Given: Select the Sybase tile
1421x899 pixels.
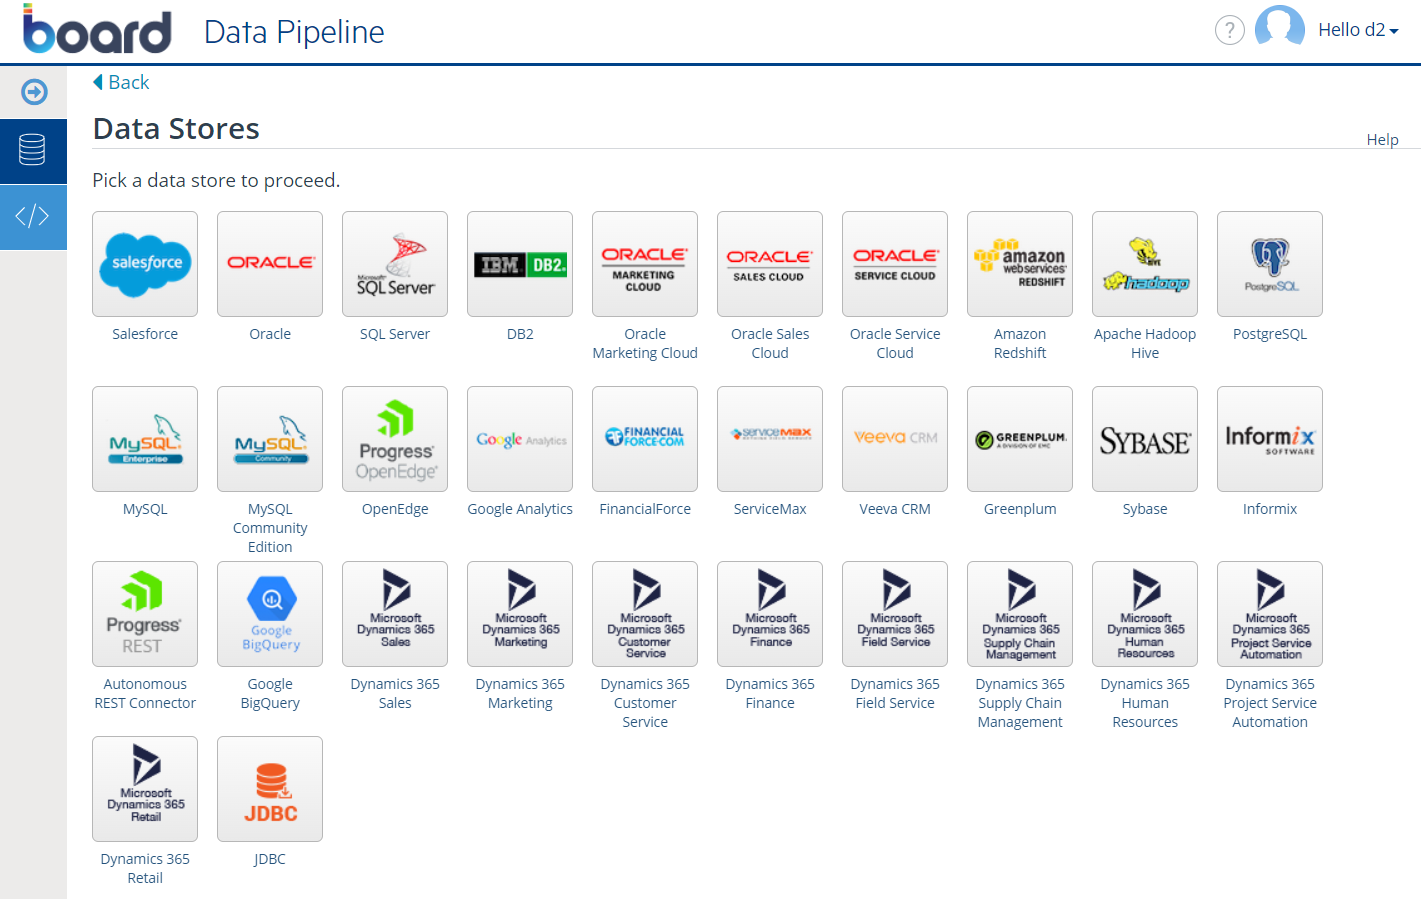Looking at the screenshot, I should click(1145, 439).
